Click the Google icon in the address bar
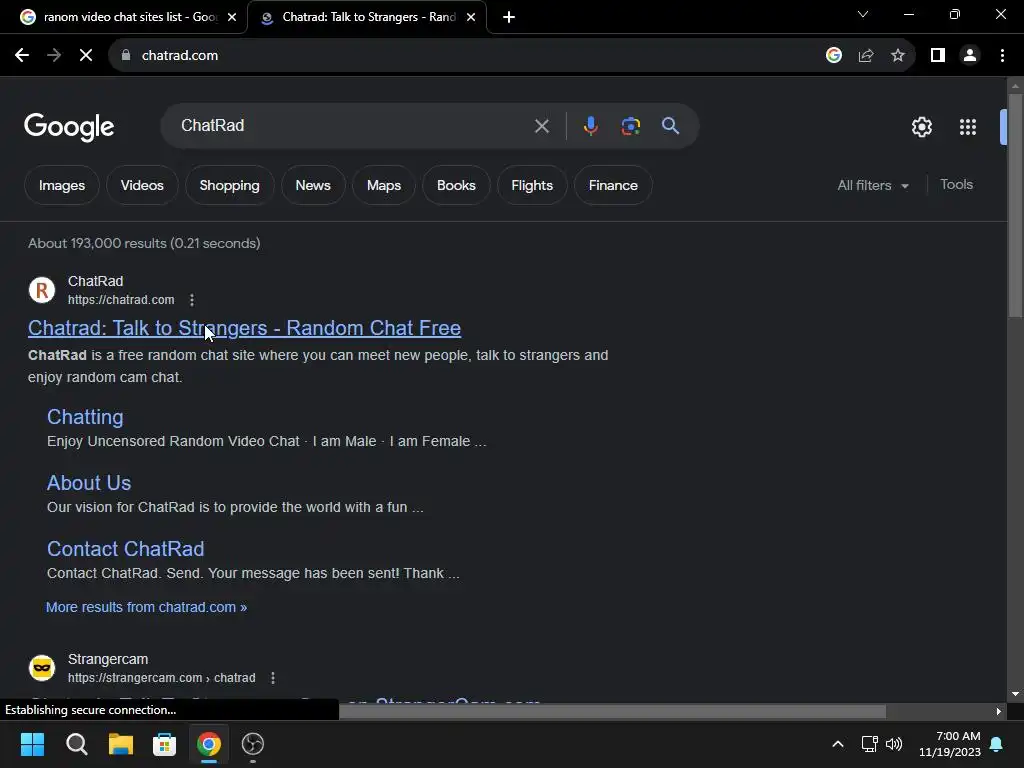Screen dimensions: 1024x768 pos(833,56)
